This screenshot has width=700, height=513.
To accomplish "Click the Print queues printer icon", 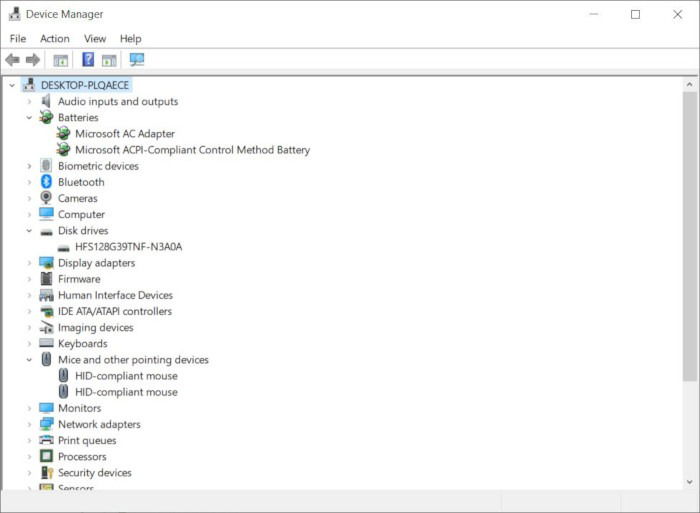I will coord(46,440).
